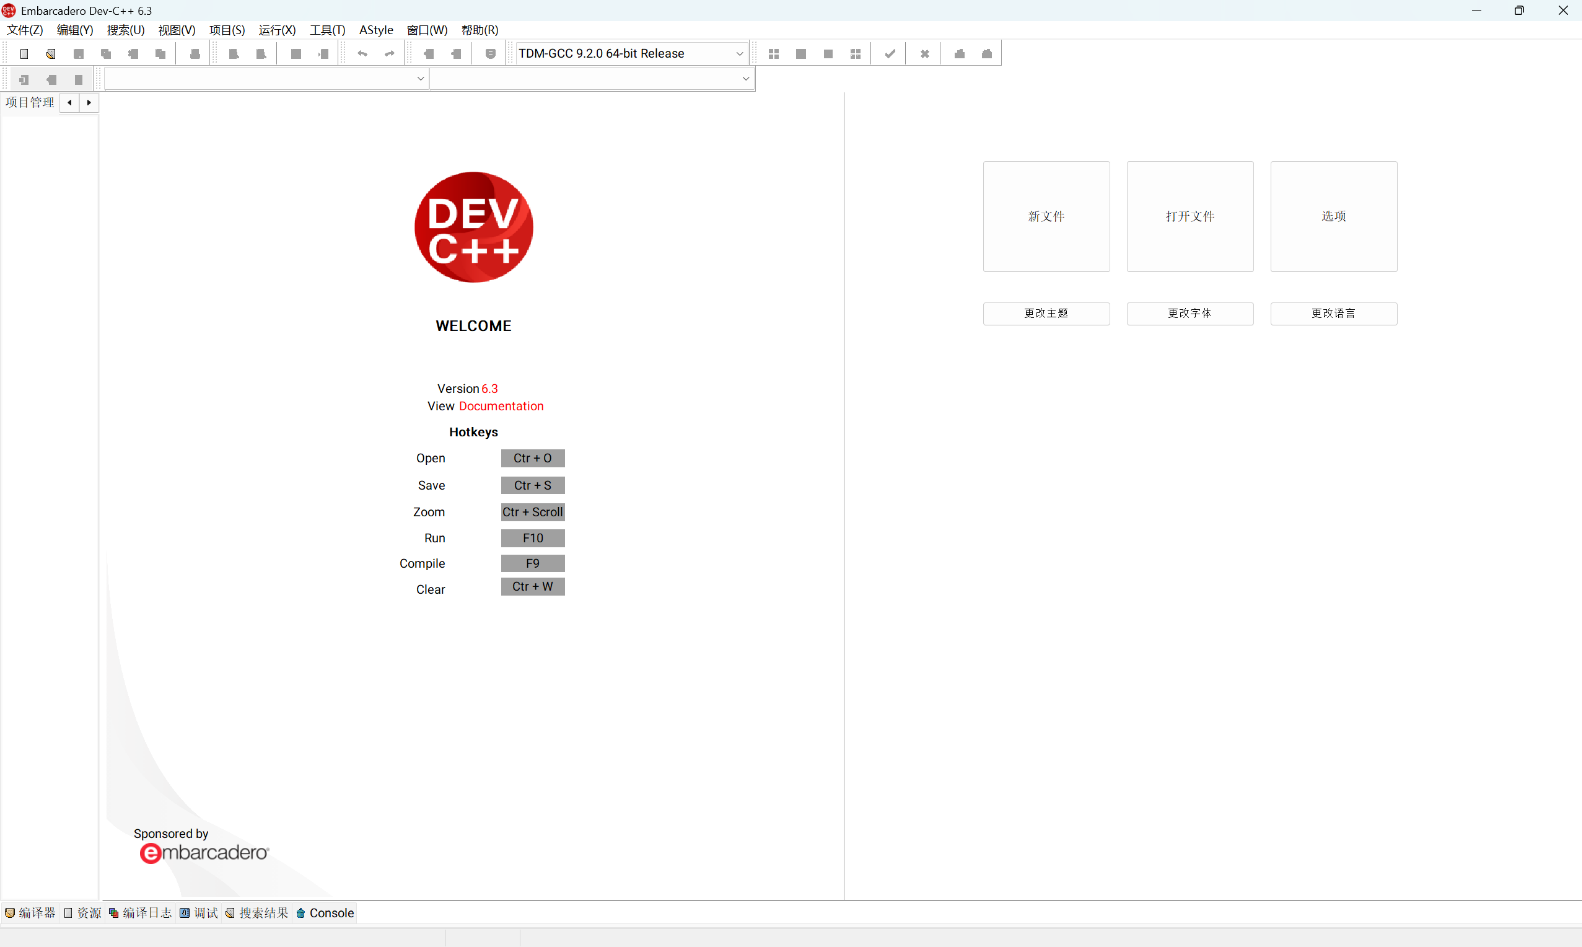The image size is (1582, 947).
Task: Click the 更改语言 button
Action: 1334,313
